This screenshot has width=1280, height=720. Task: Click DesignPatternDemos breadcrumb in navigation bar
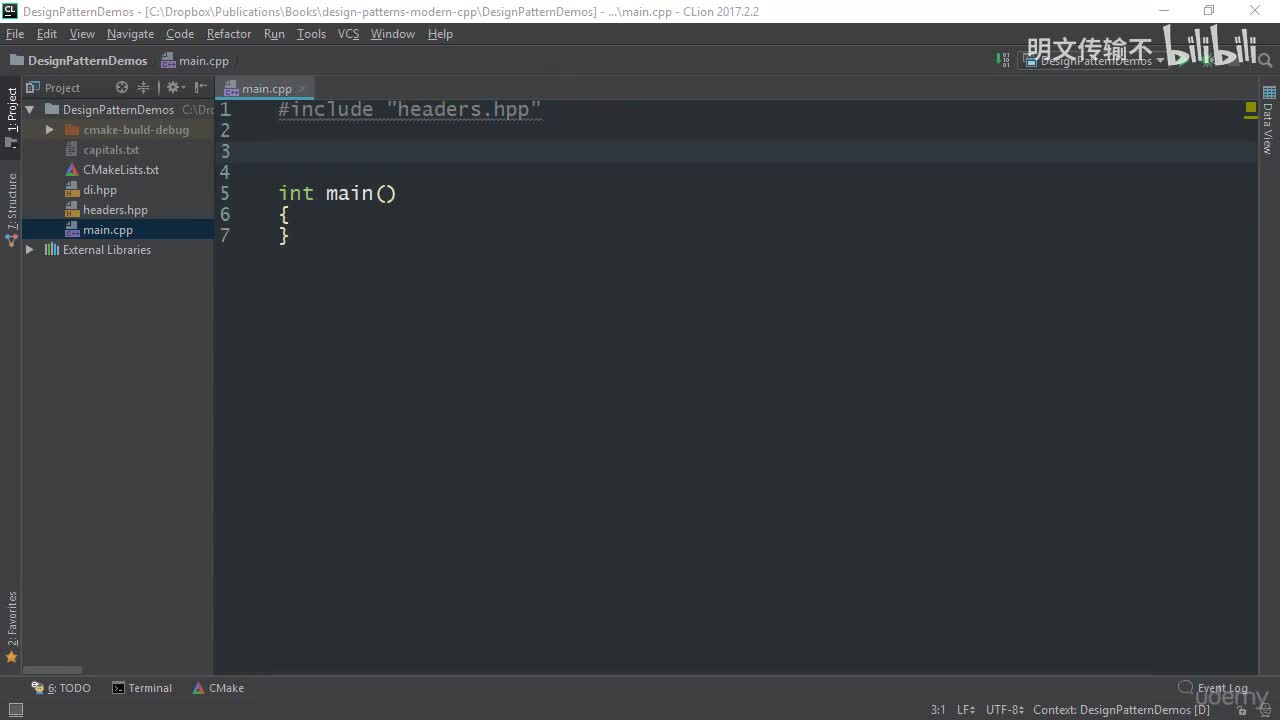[x=78, y=61]
